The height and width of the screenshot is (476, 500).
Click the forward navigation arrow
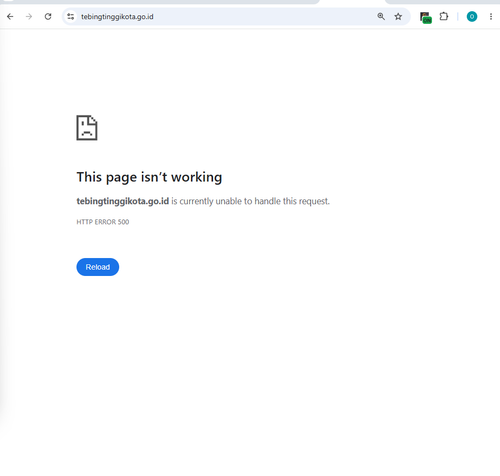(x=29, y=16)
